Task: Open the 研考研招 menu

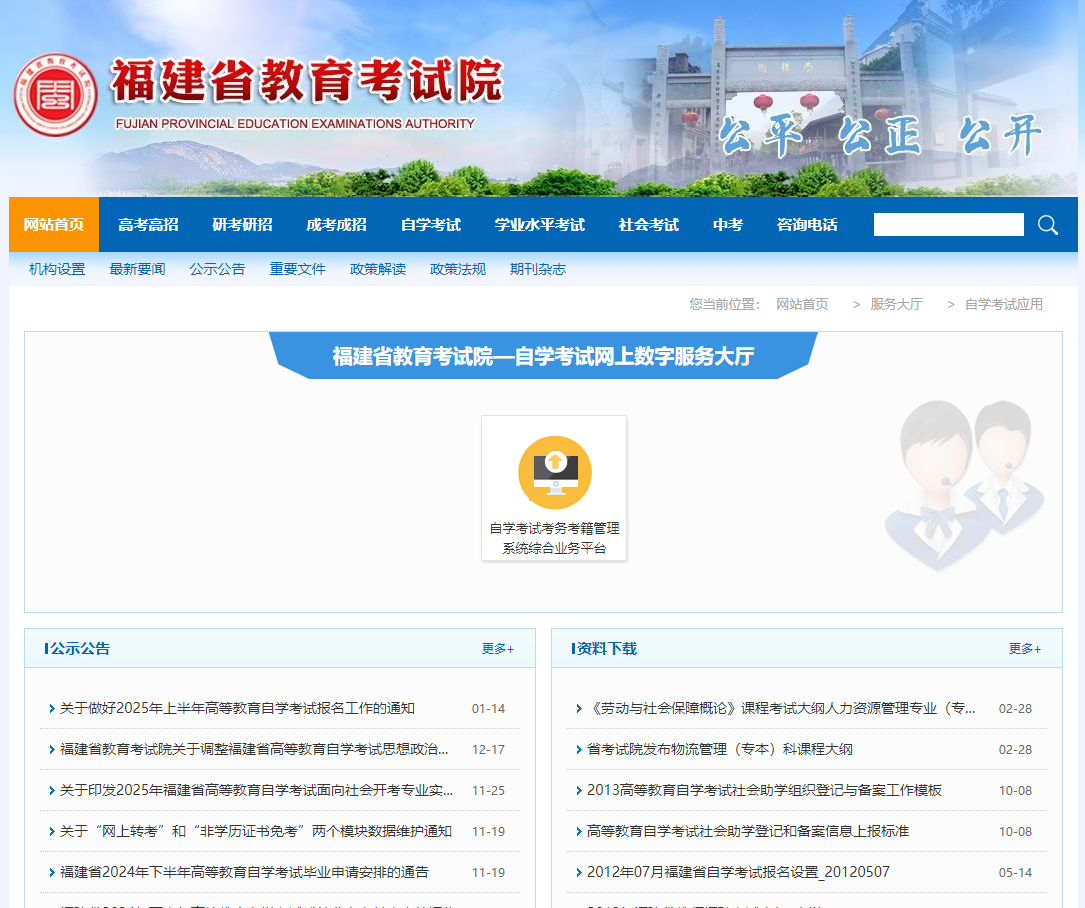Action: 243,225
